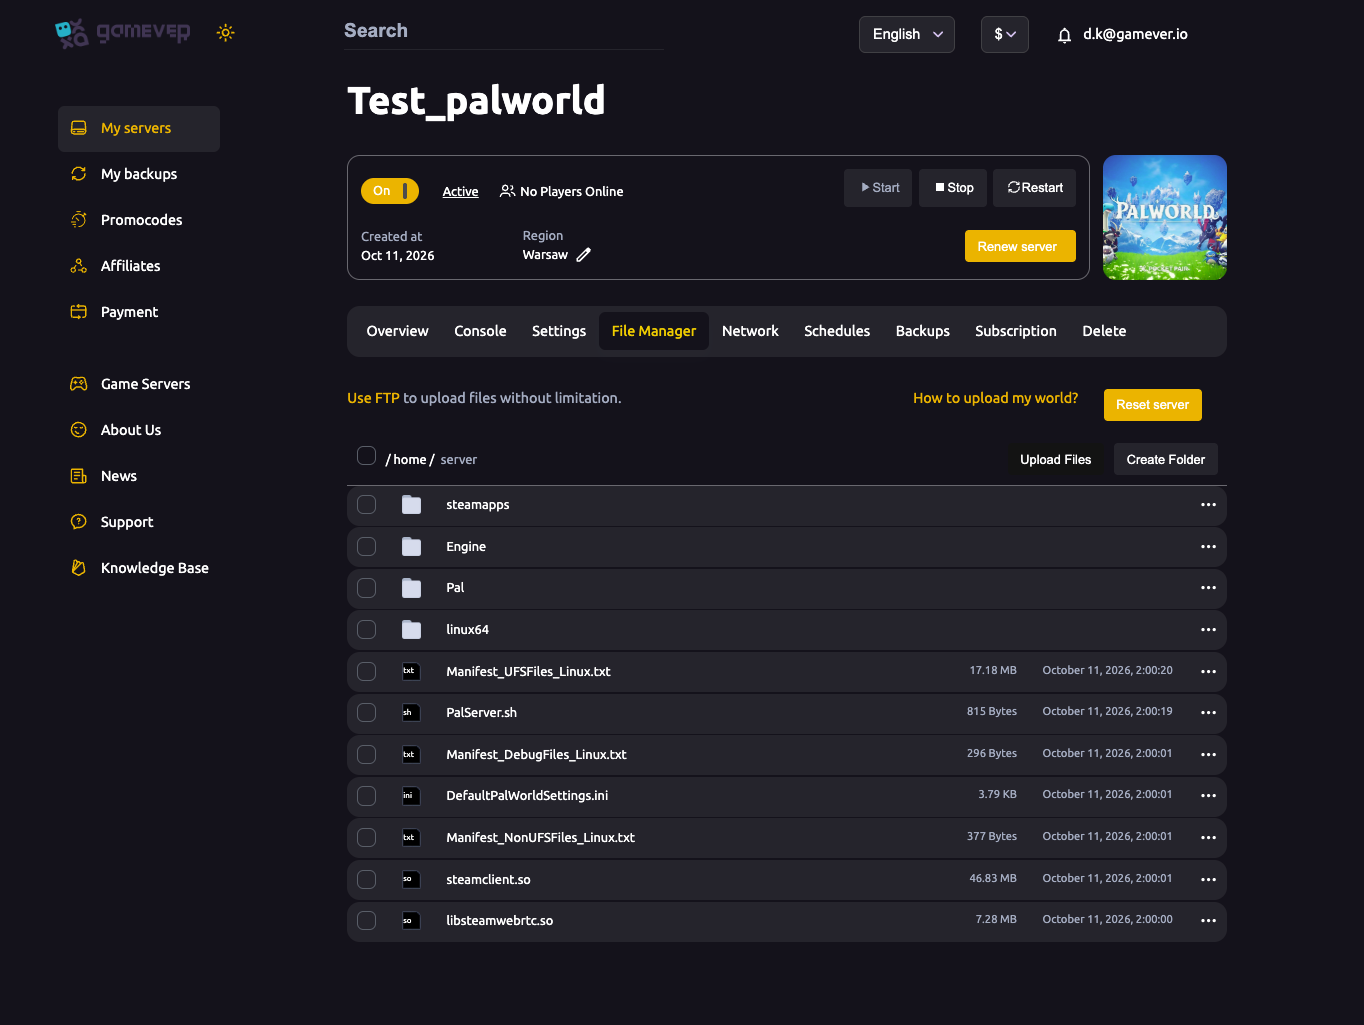This screenshot has height=1025, width=1364.
Task: Open more options for DefaultPalWorldSettings.ini
Action: tap(1208, 796)
